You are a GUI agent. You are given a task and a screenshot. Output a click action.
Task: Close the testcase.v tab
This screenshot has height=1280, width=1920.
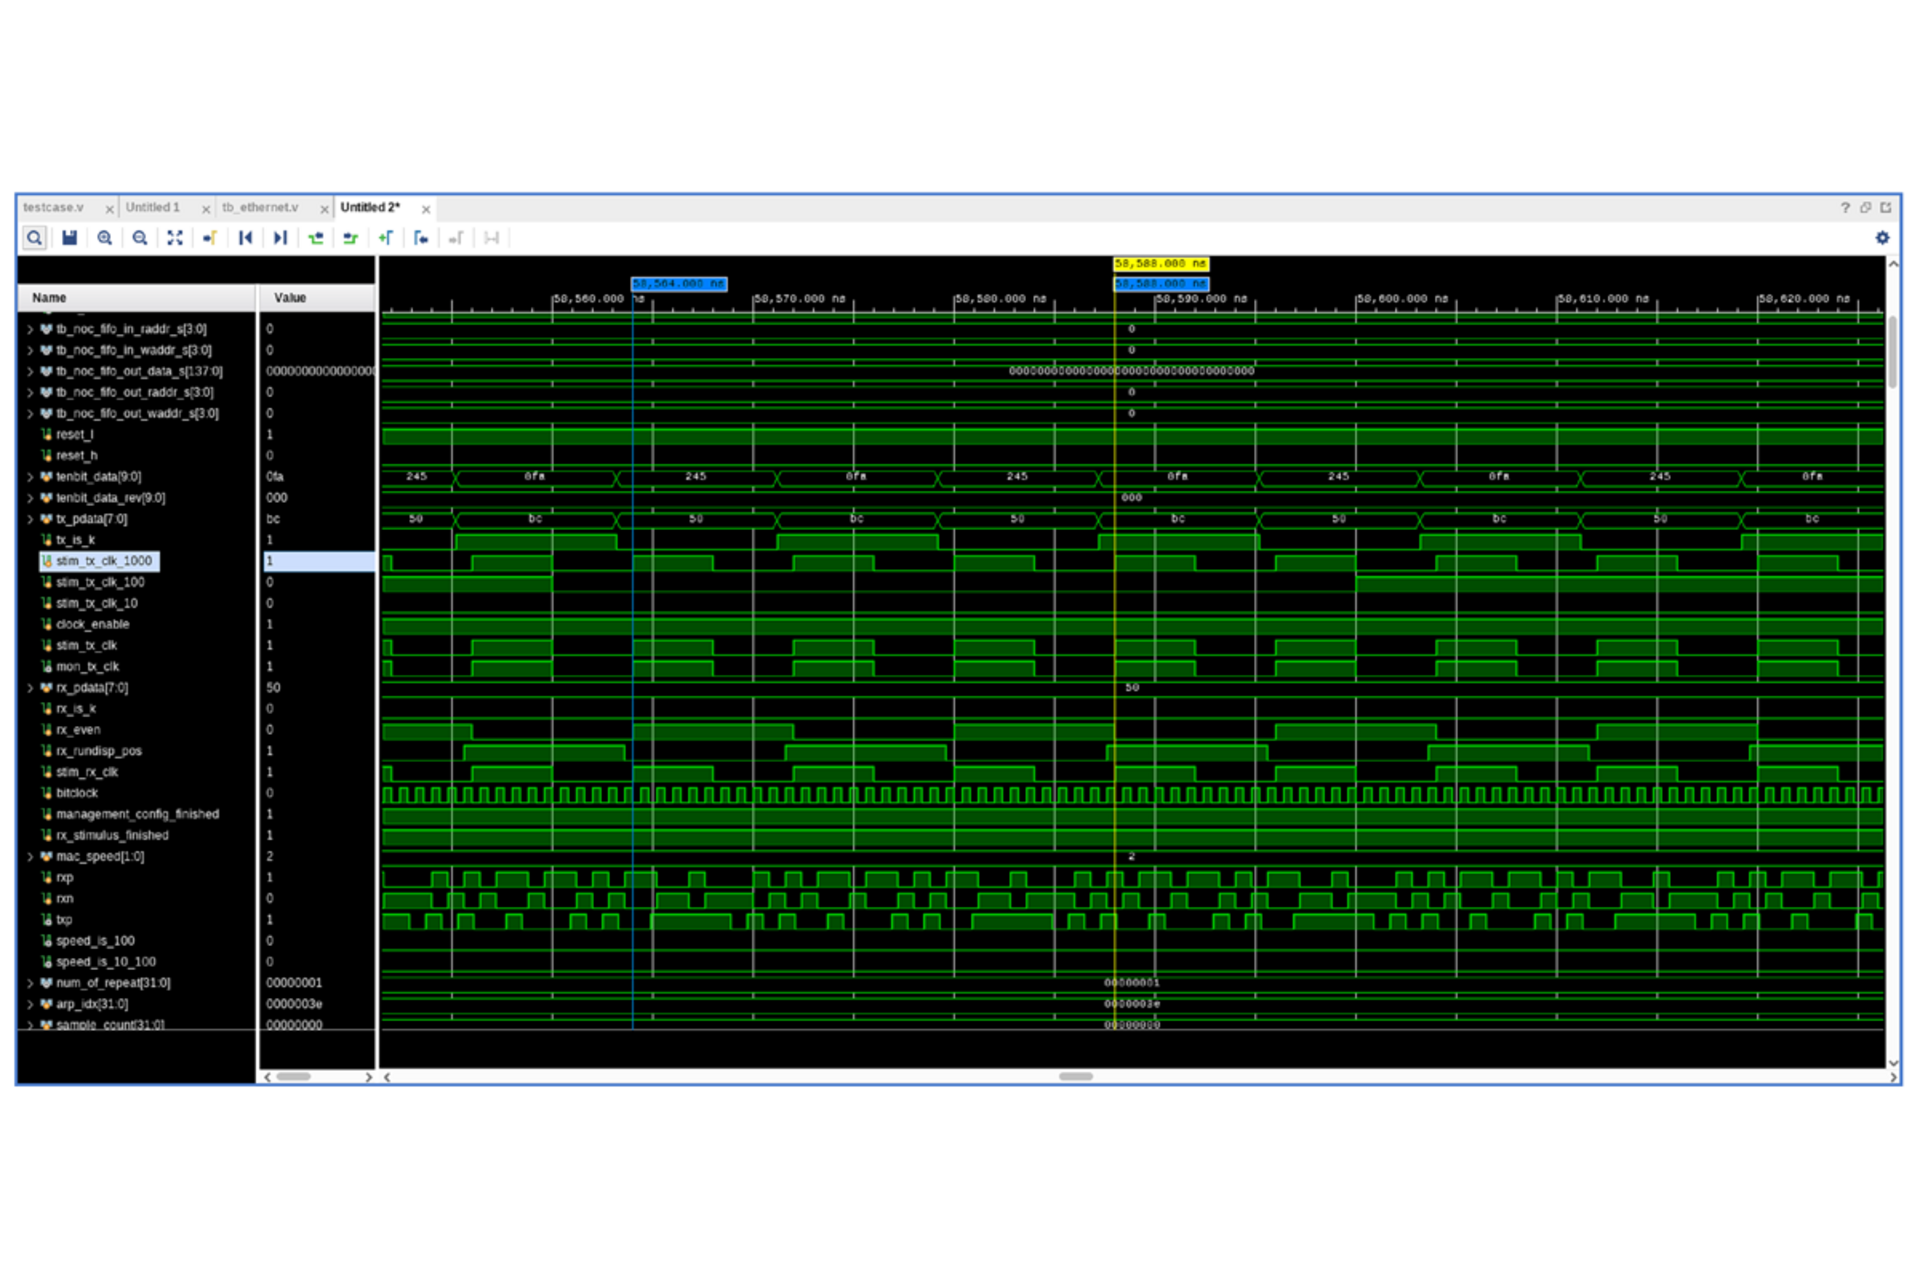coord(109,209)
